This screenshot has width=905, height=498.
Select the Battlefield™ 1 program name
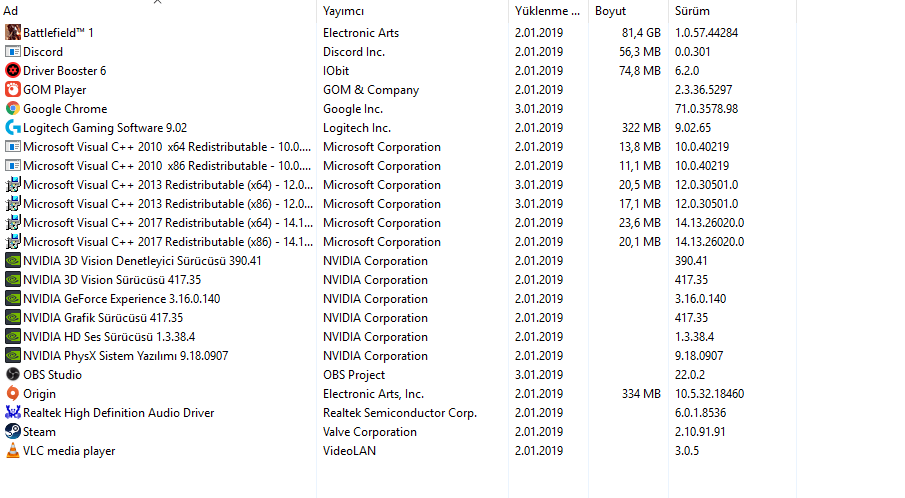(58, 33)
